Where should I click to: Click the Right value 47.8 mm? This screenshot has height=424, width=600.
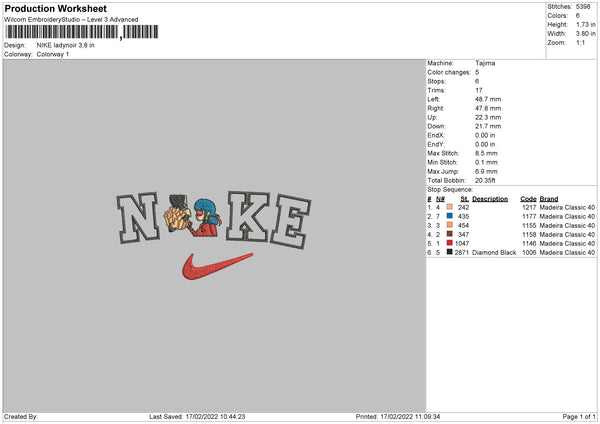(488, 108)
